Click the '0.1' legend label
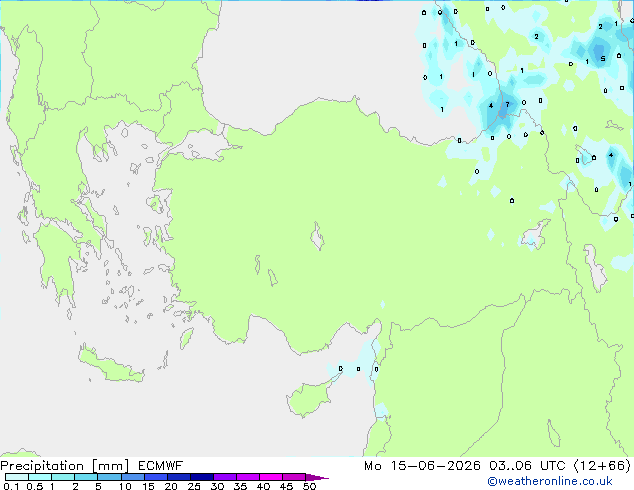 (11, 486)
